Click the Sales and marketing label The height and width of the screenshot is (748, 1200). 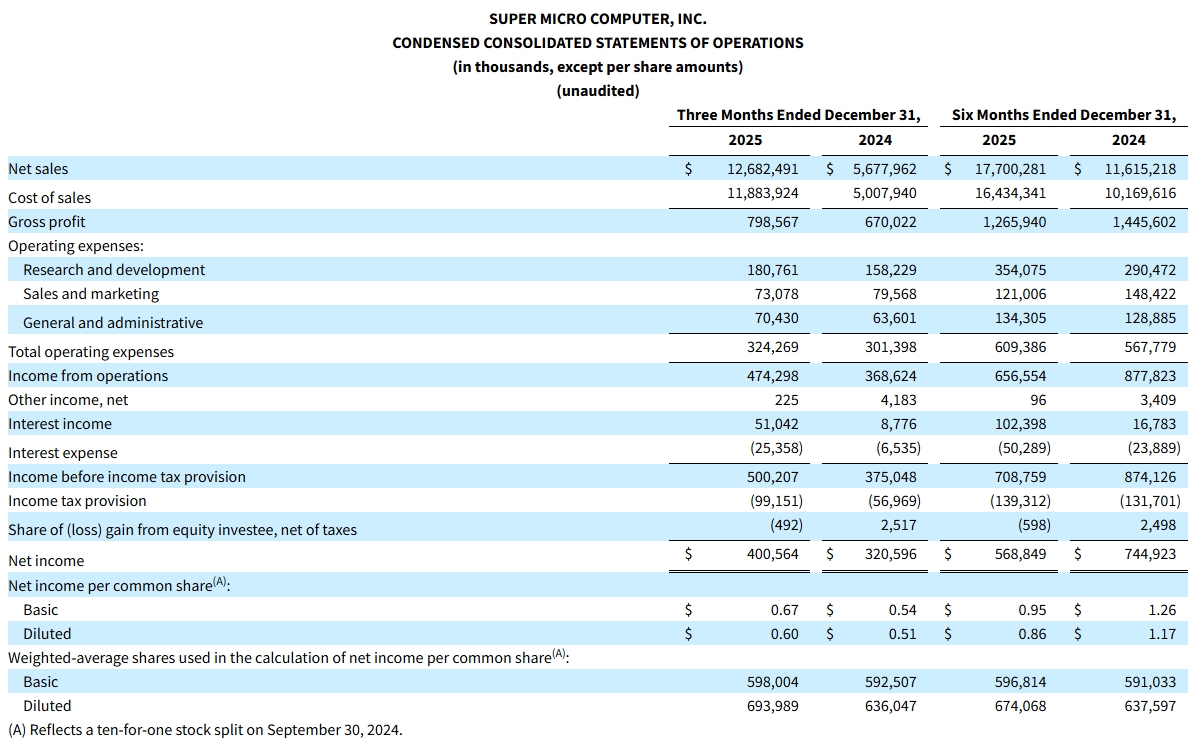91,294
